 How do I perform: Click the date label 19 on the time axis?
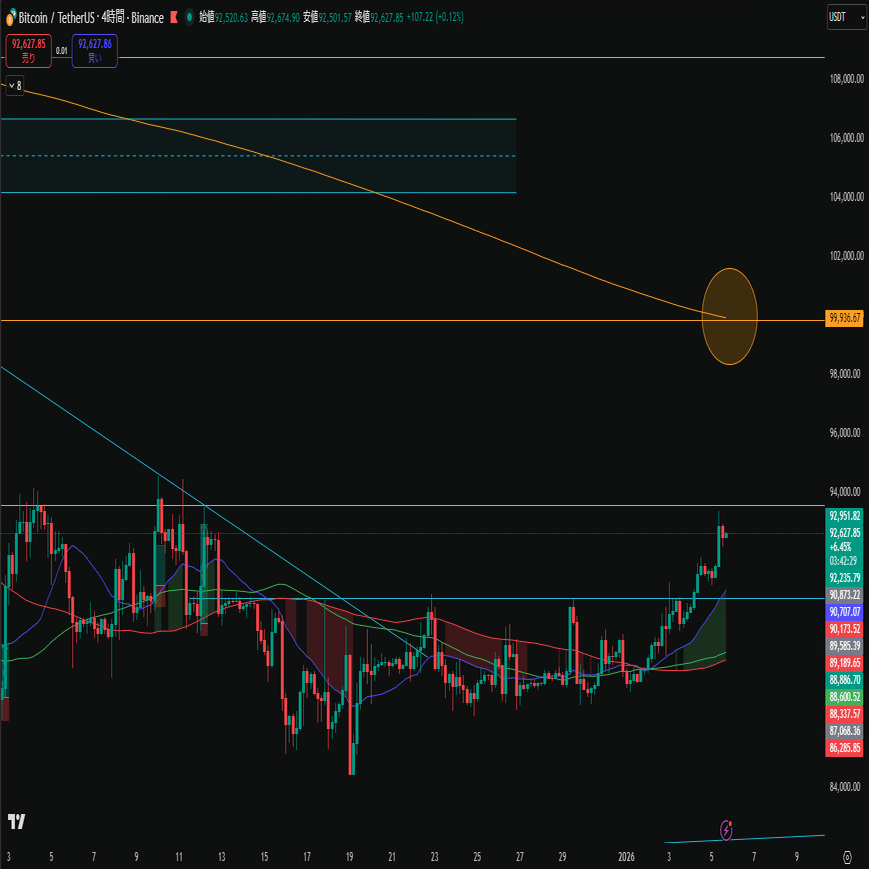(349, 857)
